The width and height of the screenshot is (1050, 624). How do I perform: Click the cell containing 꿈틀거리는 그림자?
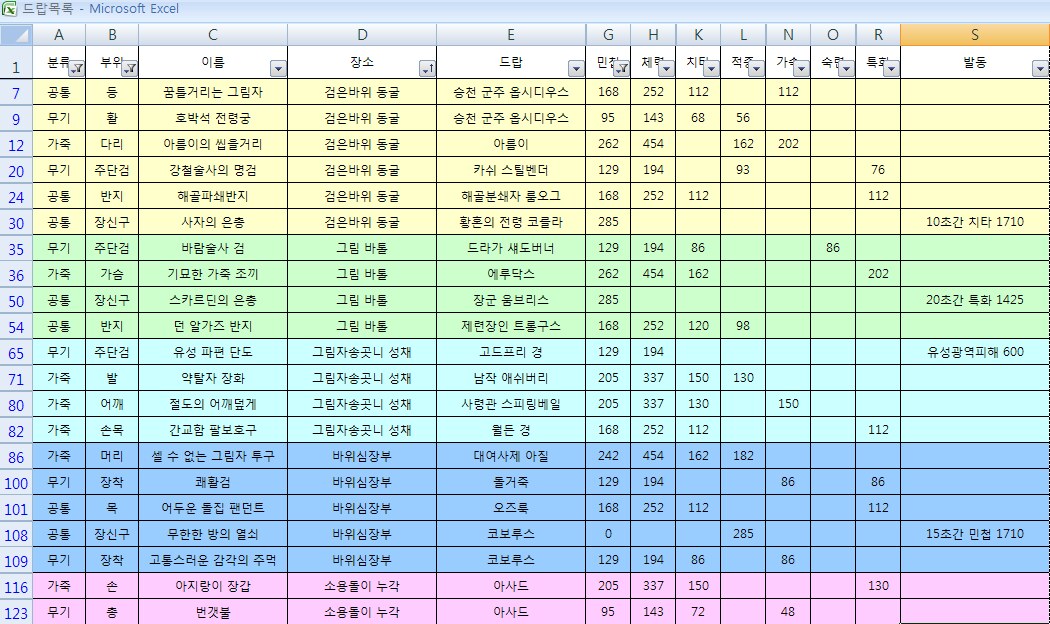pos(213,92)
